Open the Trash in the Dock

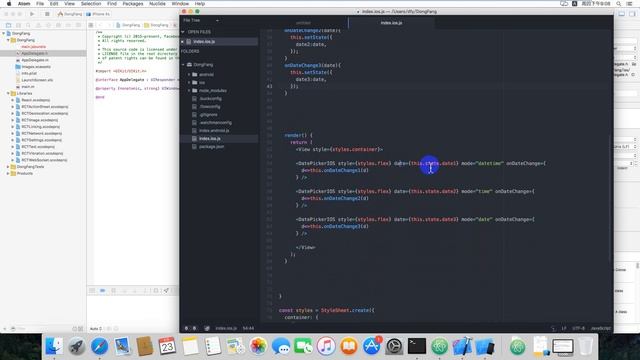tap(586, 347)
